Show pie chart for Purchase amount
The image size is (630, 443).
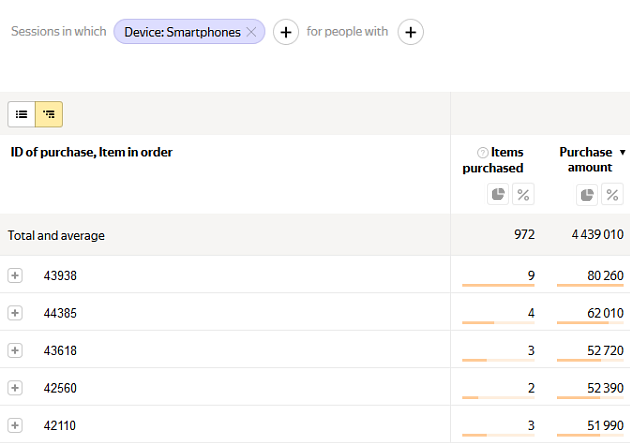(587, 194)
